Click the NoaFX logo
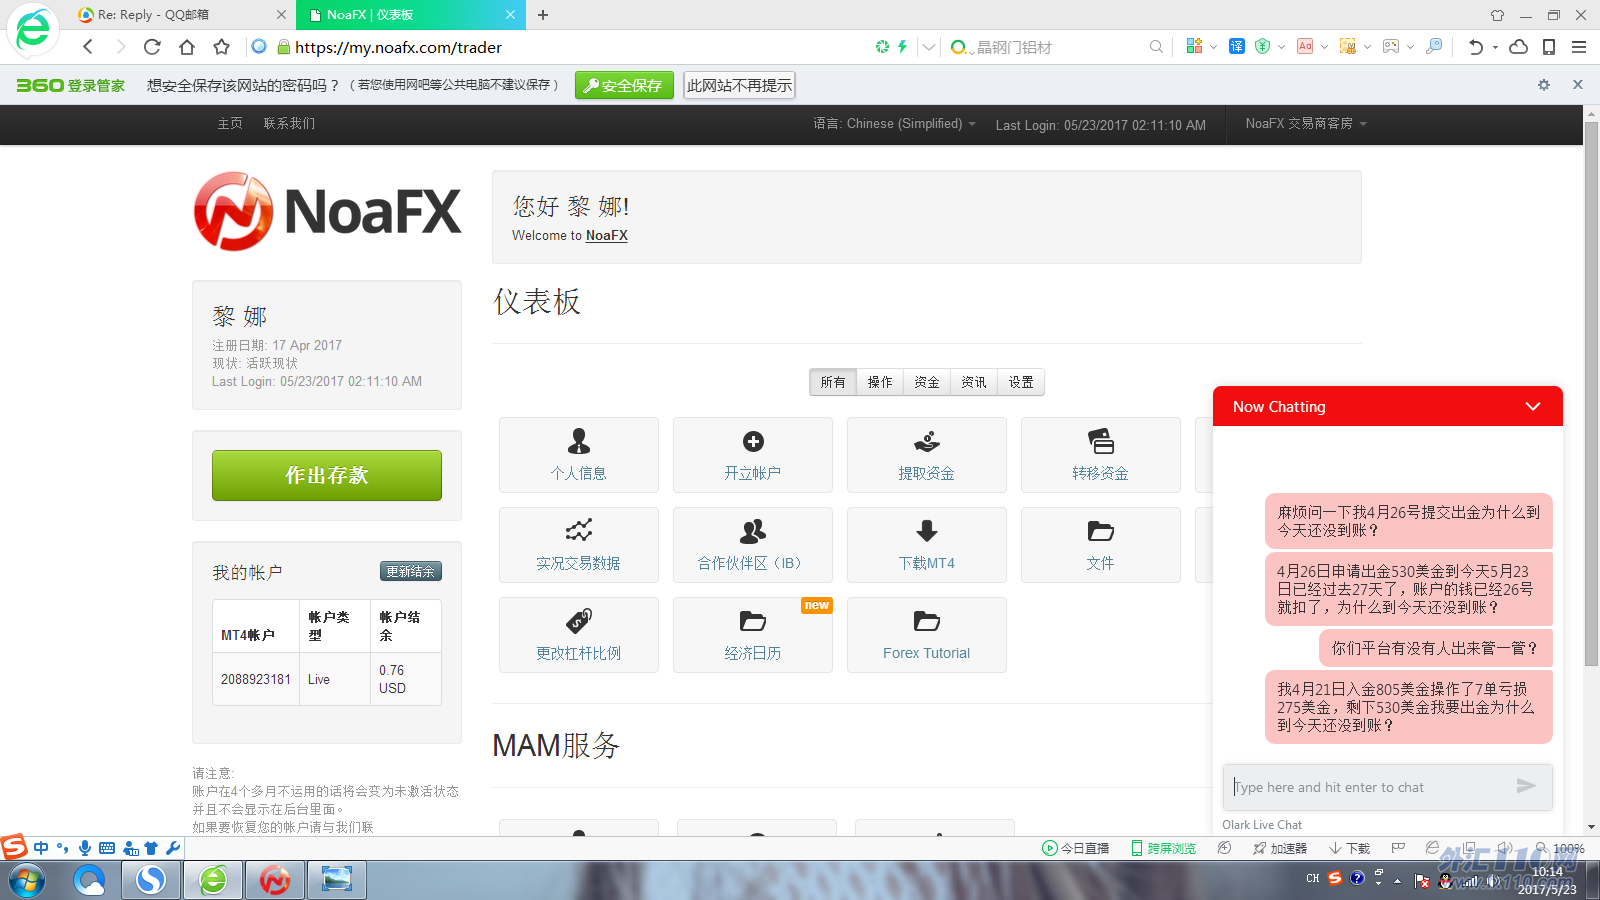Image resolution: width=1600 pixels, height=900 pixels. click(x=328, y=211)
